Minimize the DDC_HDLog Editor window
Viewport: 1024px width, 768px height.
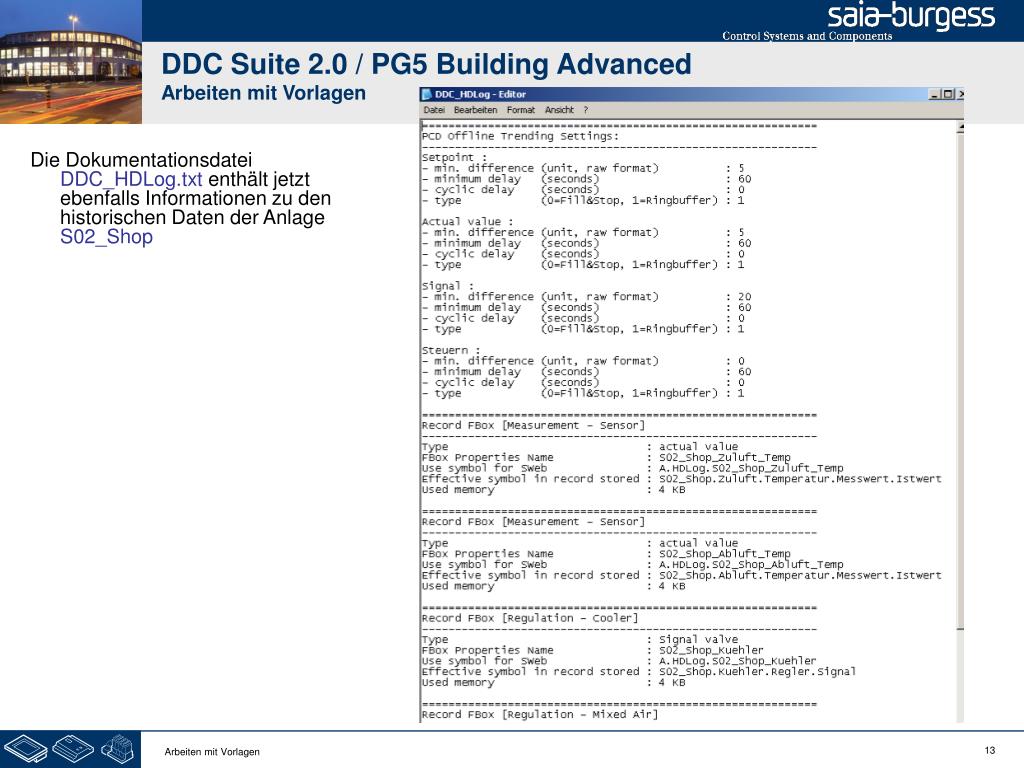coord(935,94)
